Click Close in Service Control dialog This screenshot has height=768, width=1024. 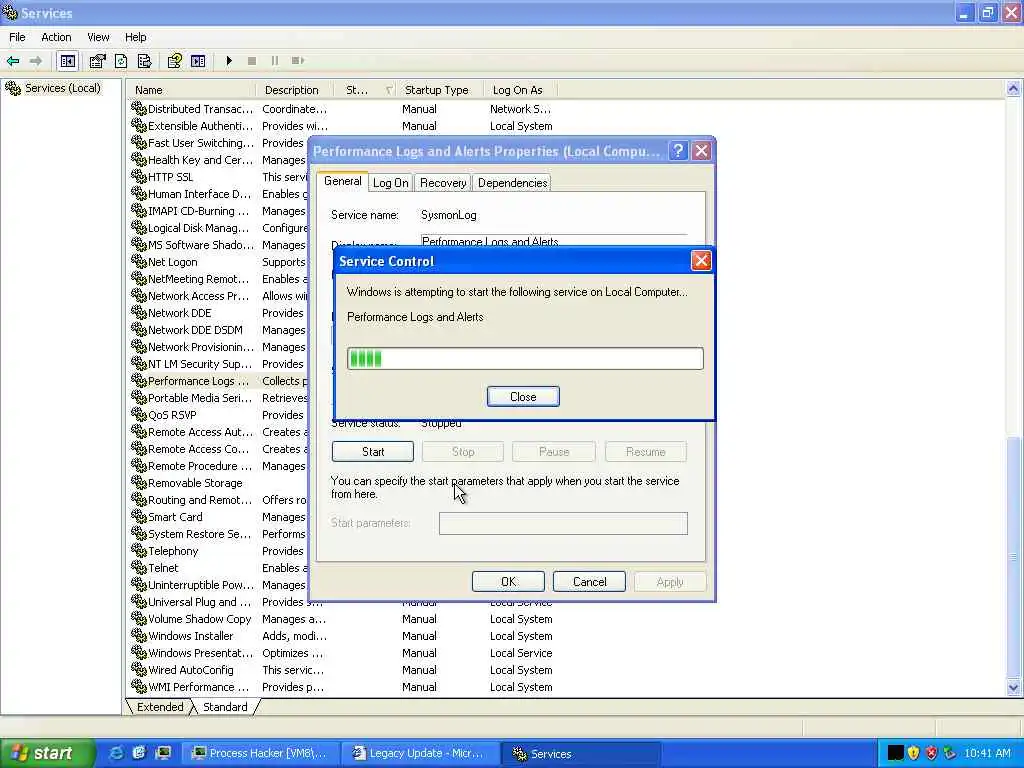pyautogui.click(x=523, y=396)
